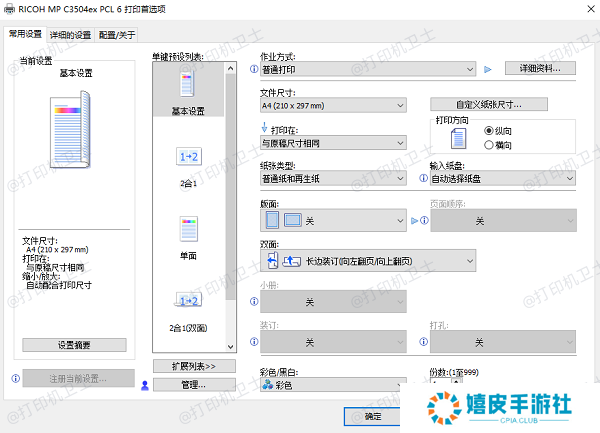
Task: Click info icon beside 作业方式 dropdown
Action: [x=253, y=70]
